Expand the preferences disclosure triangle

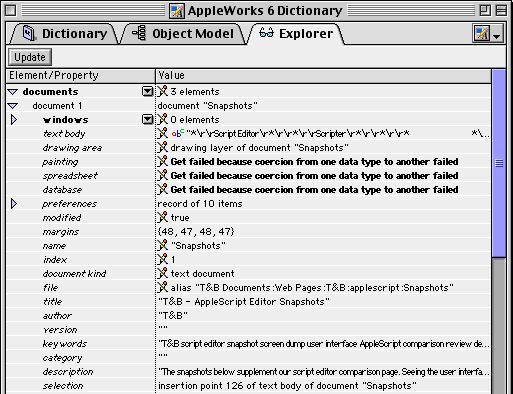click(x=14, y=203)
